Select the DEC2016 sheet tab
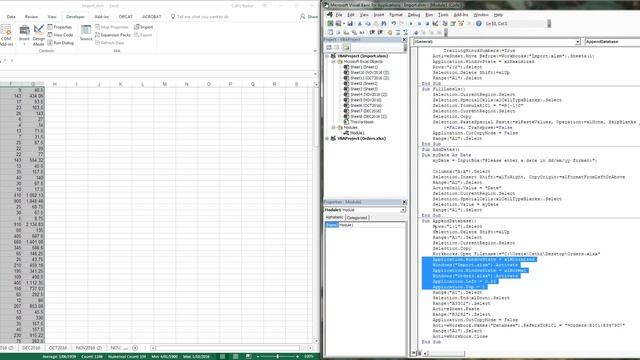The height and width of the screenshot is (360, 640). (x=31, y=348)
